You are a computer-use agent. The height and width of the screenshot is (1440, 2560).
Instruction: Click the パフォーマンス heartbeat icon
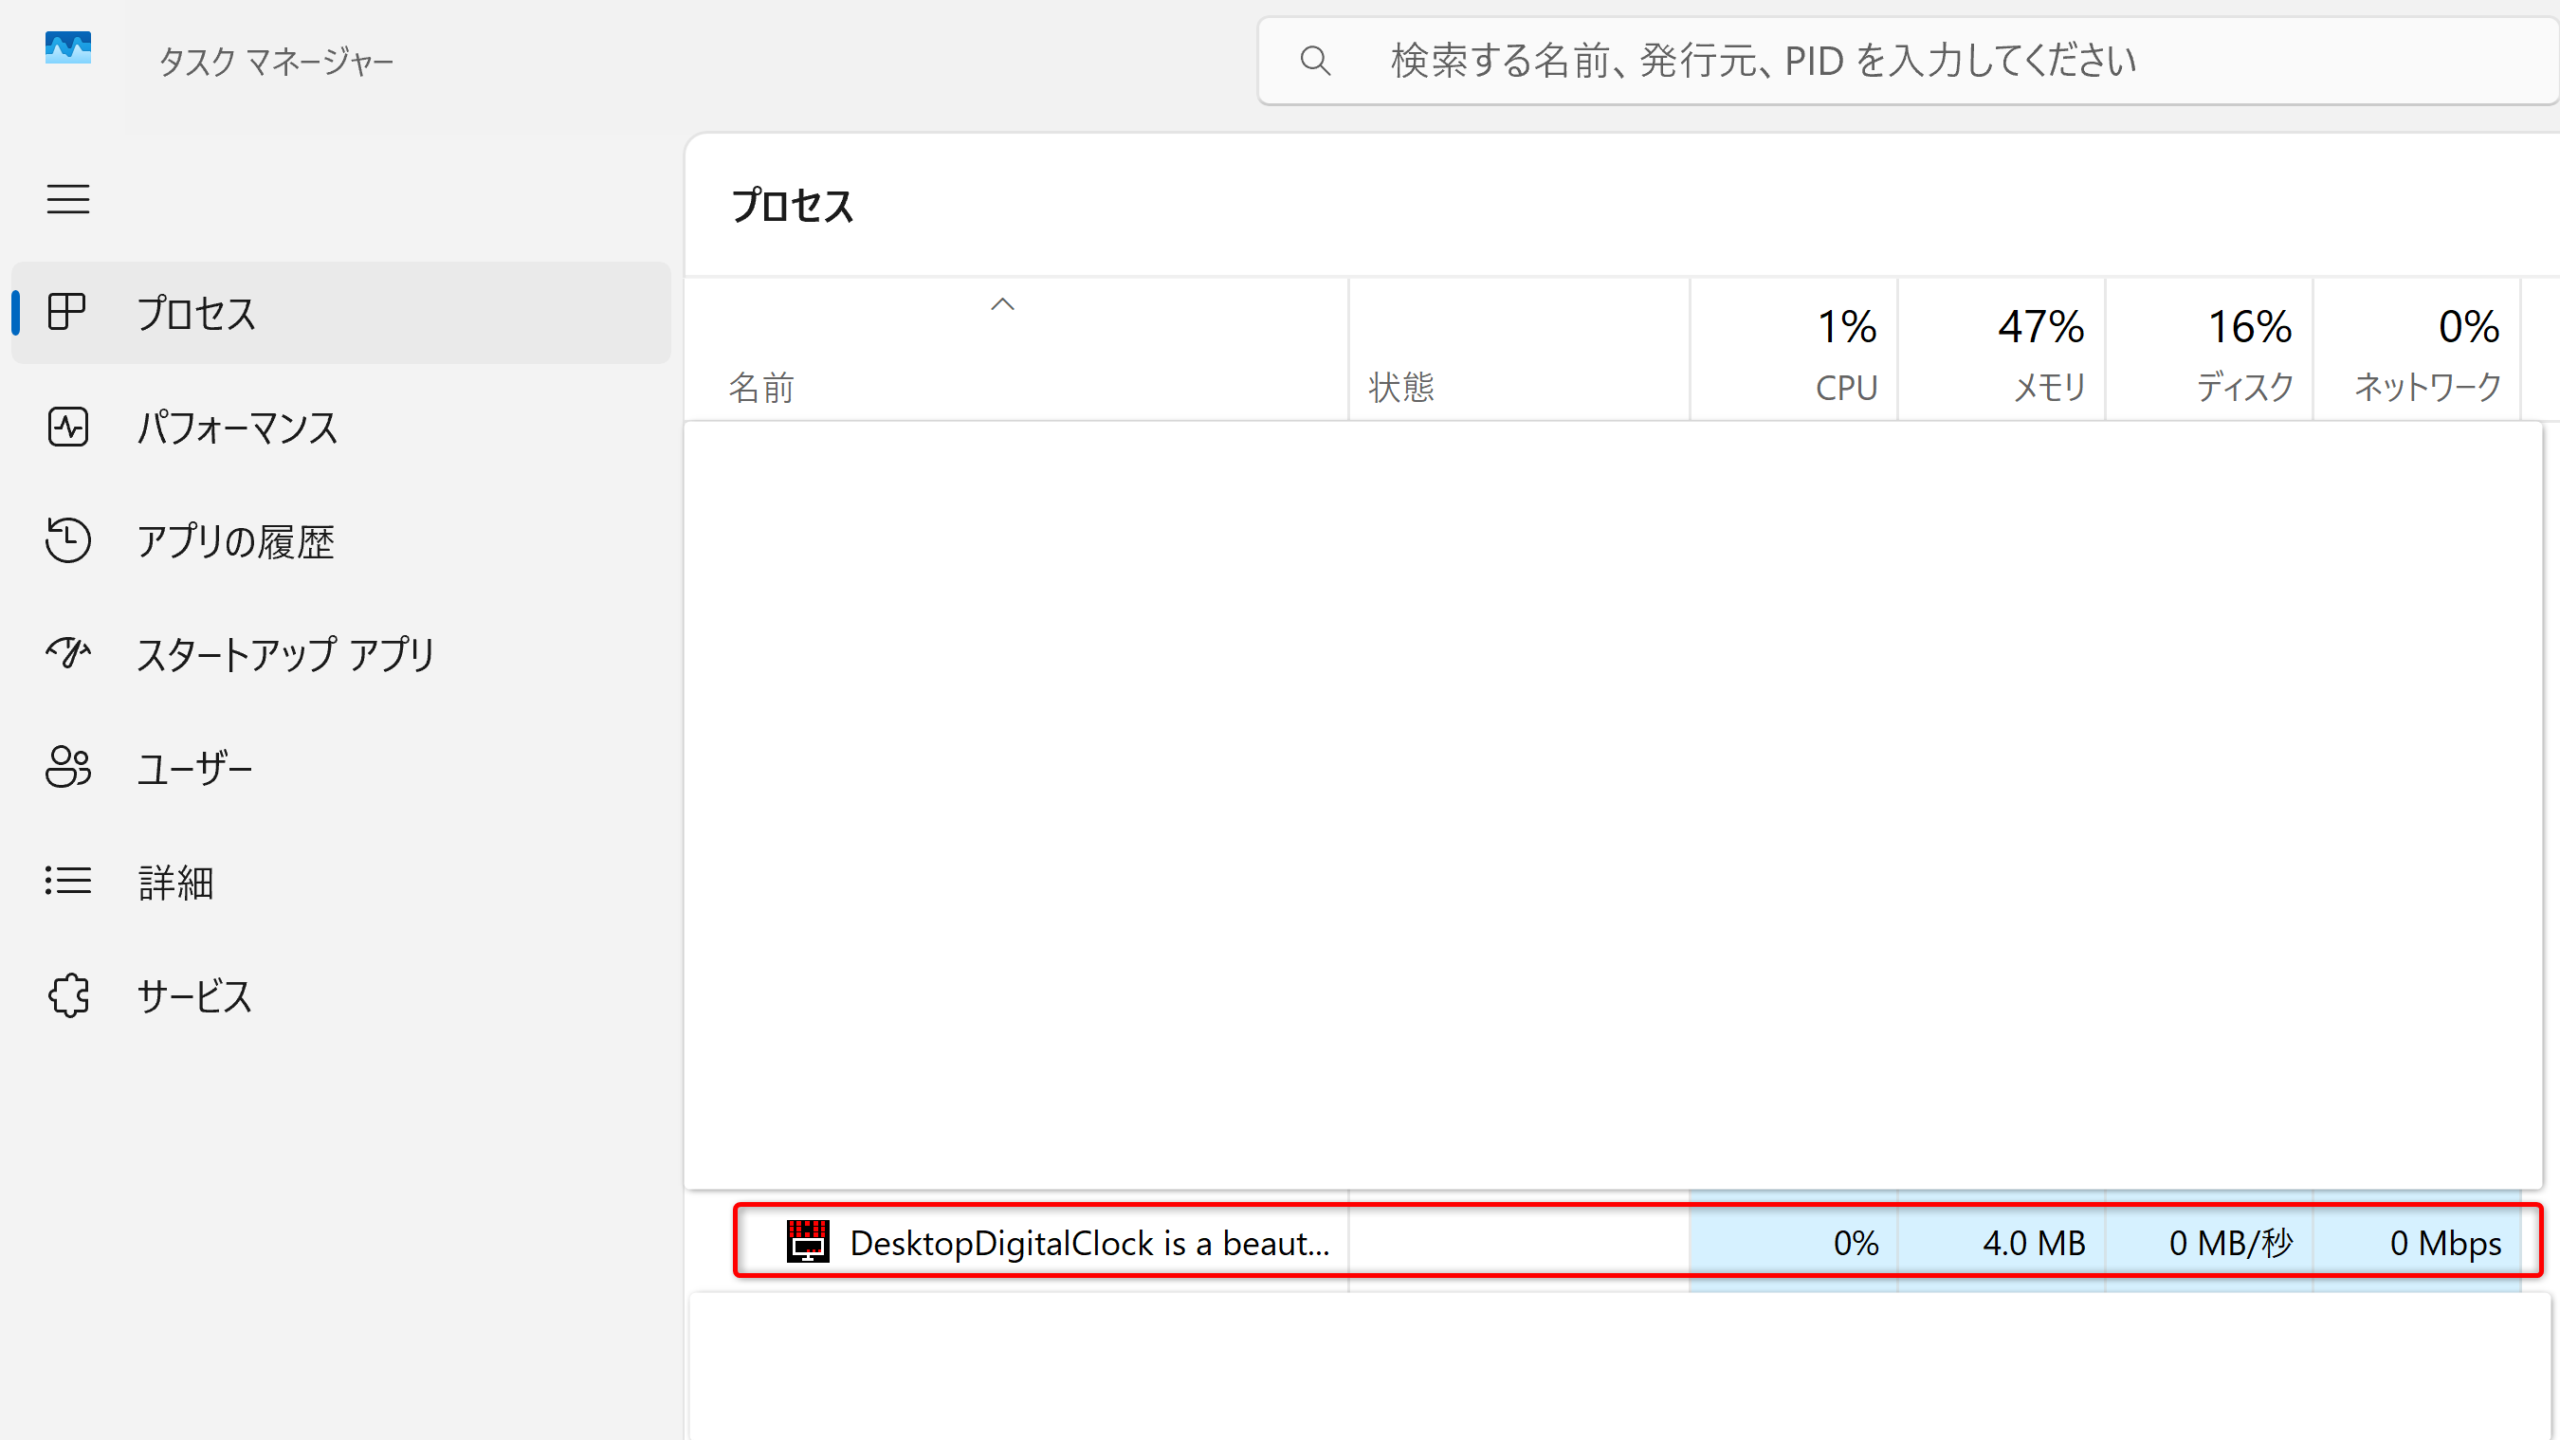coord(67,427)
